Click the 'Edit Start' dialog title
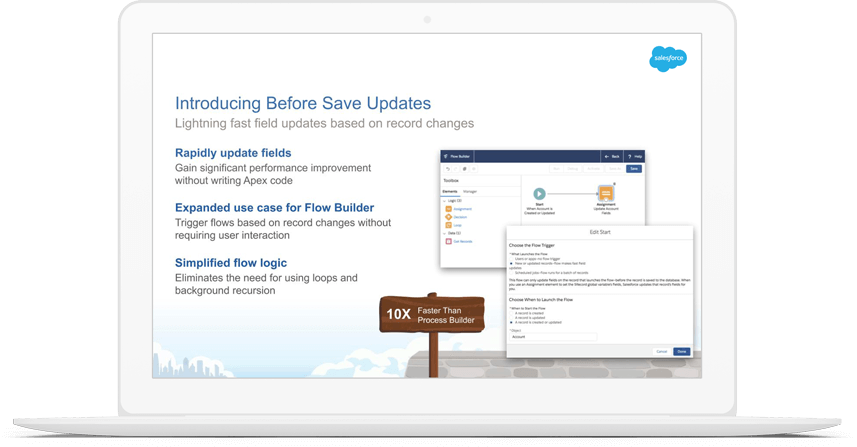The height and width of the screenshot is (447, 857). click(x=600, y=232)
